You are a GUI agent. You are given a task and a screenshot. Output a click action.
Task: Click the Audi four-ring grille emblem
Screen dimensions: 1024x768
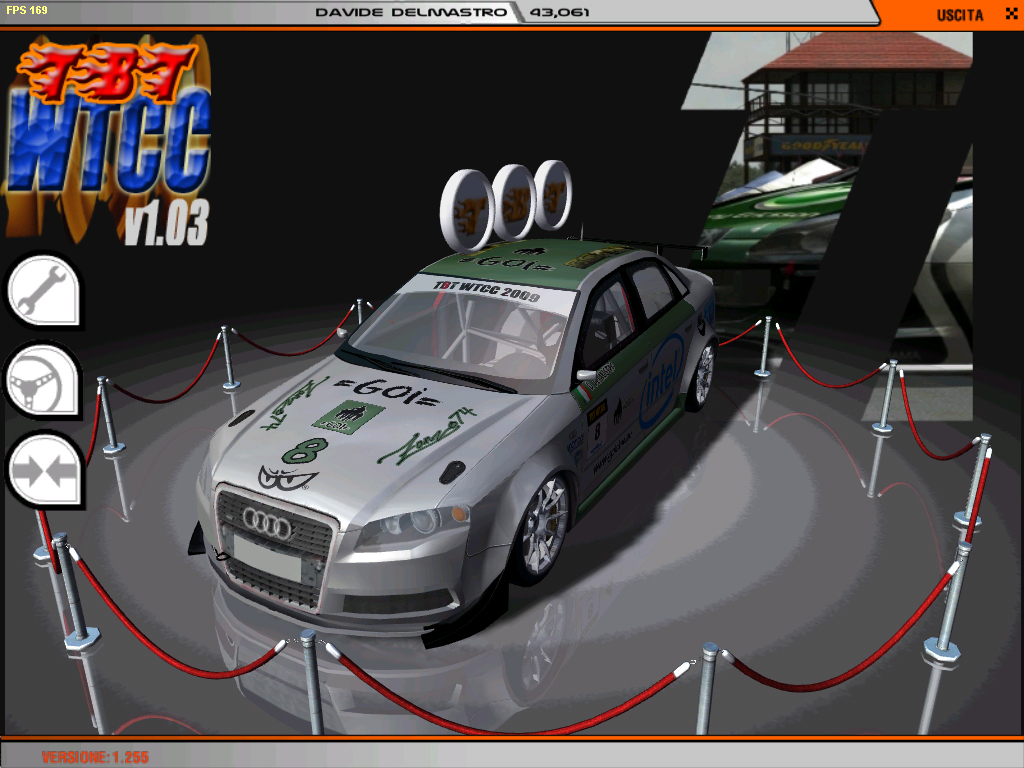point(267,520)
